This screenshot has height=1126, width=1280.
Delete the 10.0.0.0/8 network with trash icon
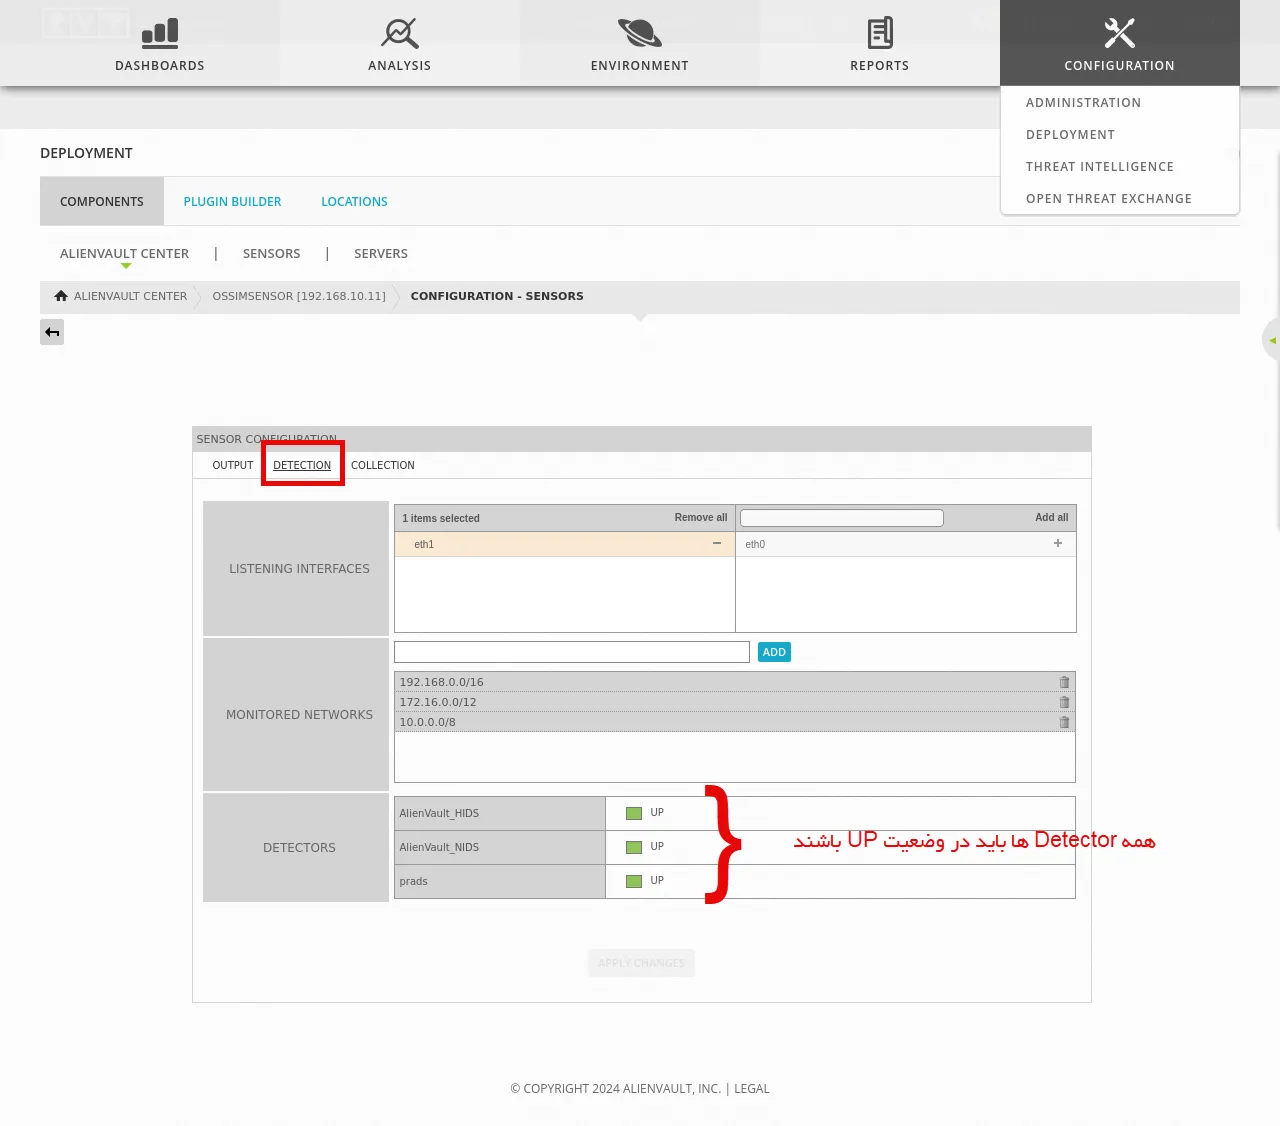pos(1064,722)
